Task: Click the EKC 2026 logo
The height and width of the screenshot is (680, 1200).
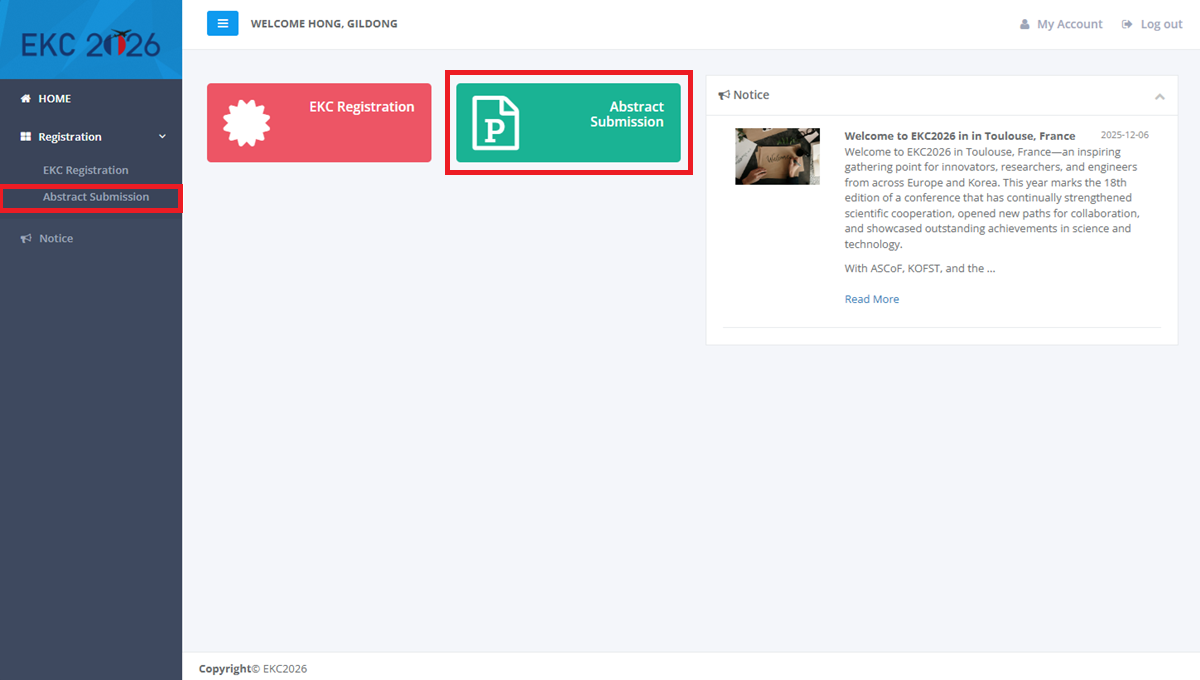Action: [91, 43]
